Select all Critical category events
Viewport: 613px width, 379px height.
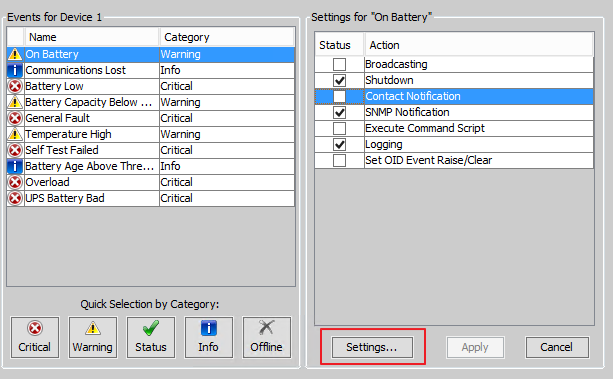point(35,338)
